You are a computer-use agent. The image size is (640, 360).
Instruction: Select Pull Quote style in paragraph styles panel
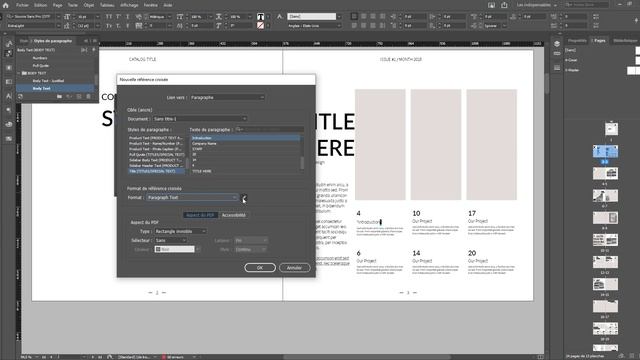[41, 65]
